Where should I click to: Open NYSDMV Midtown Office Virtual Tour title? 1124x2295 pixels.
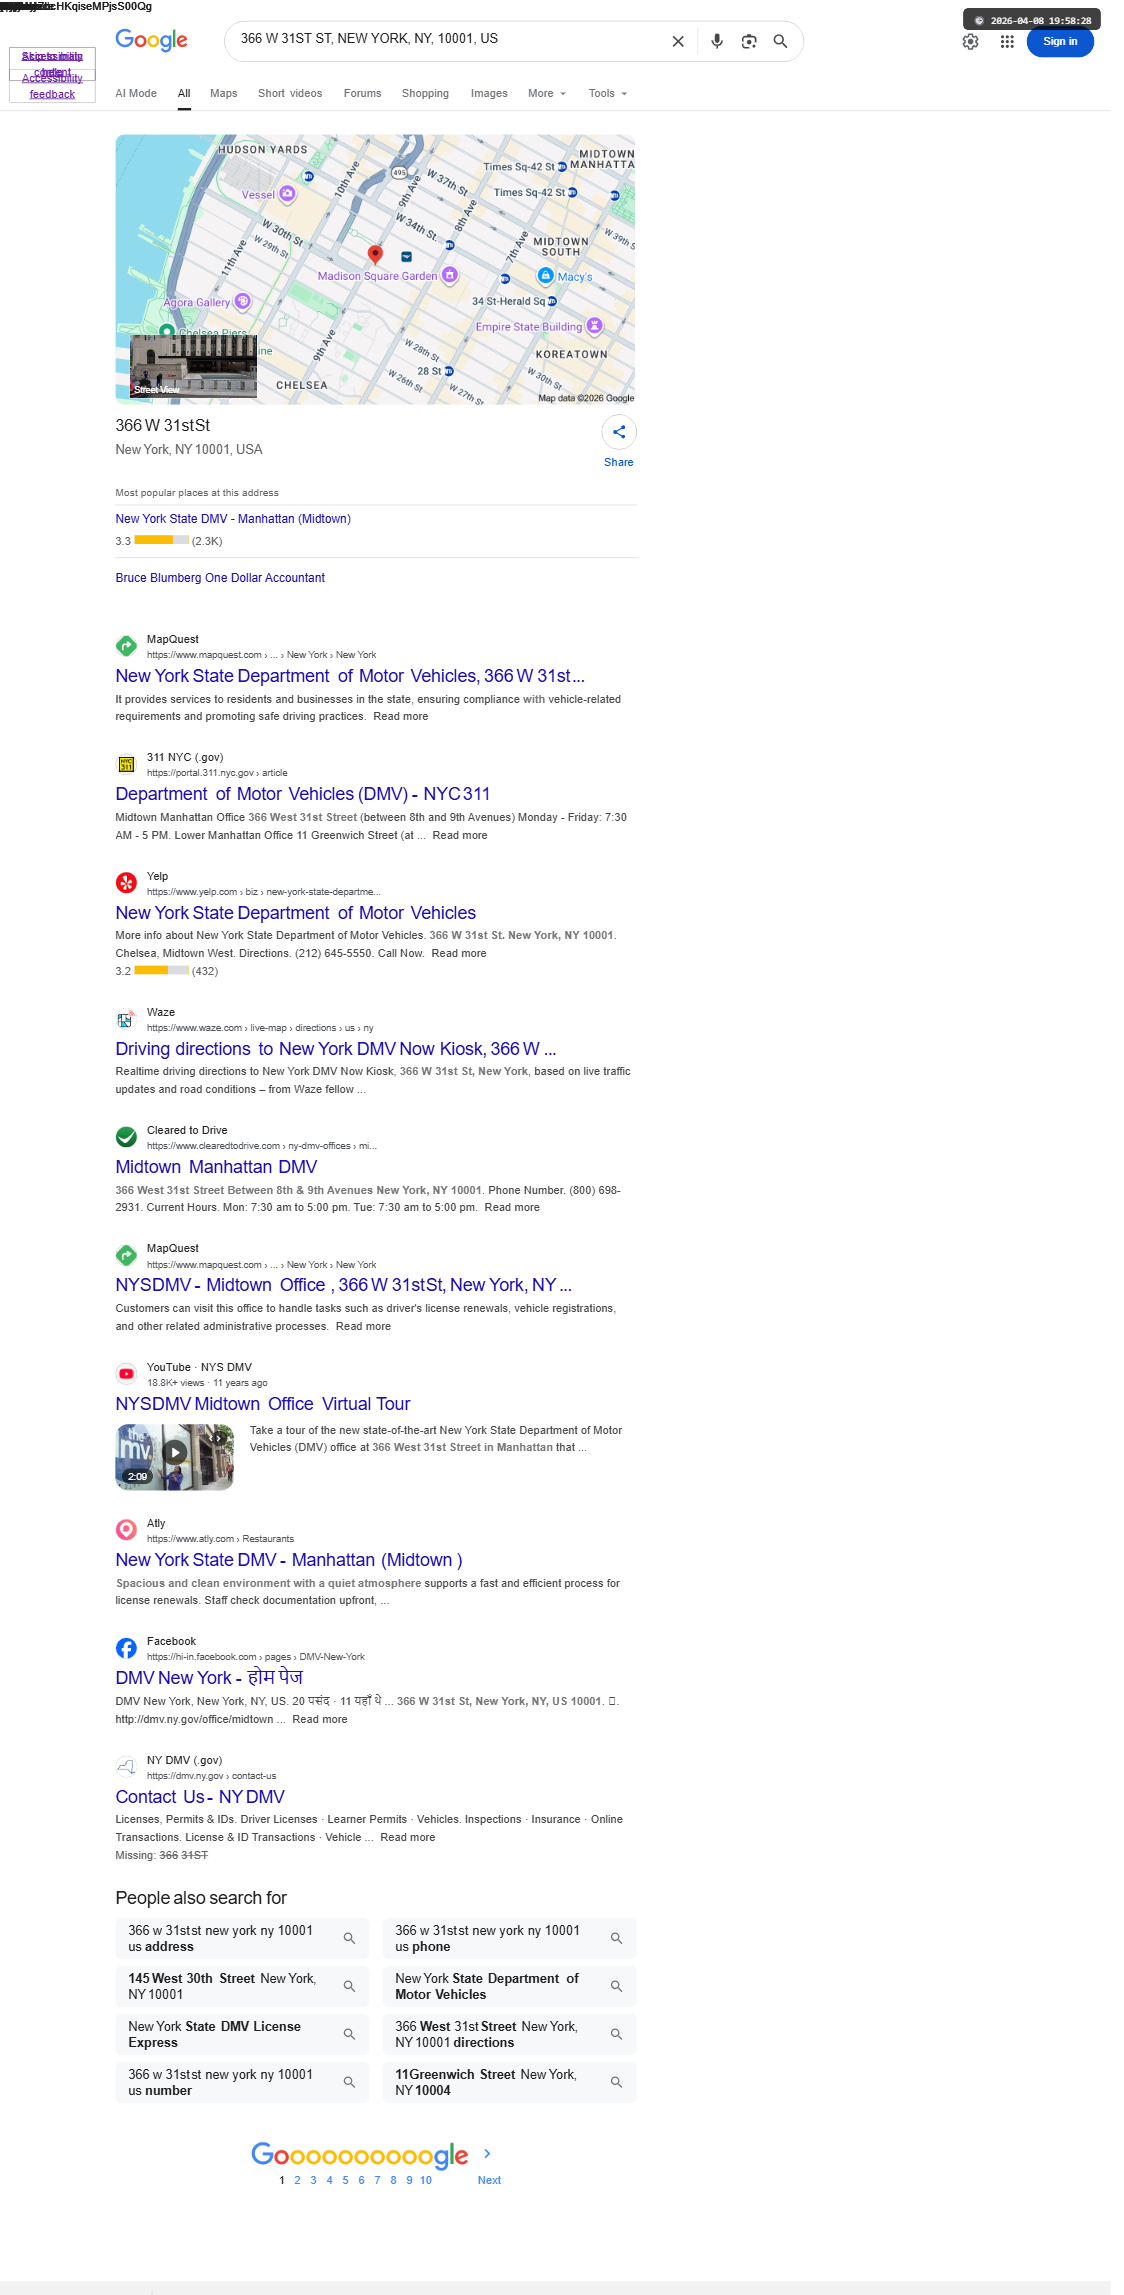[x=263, y=1404]
